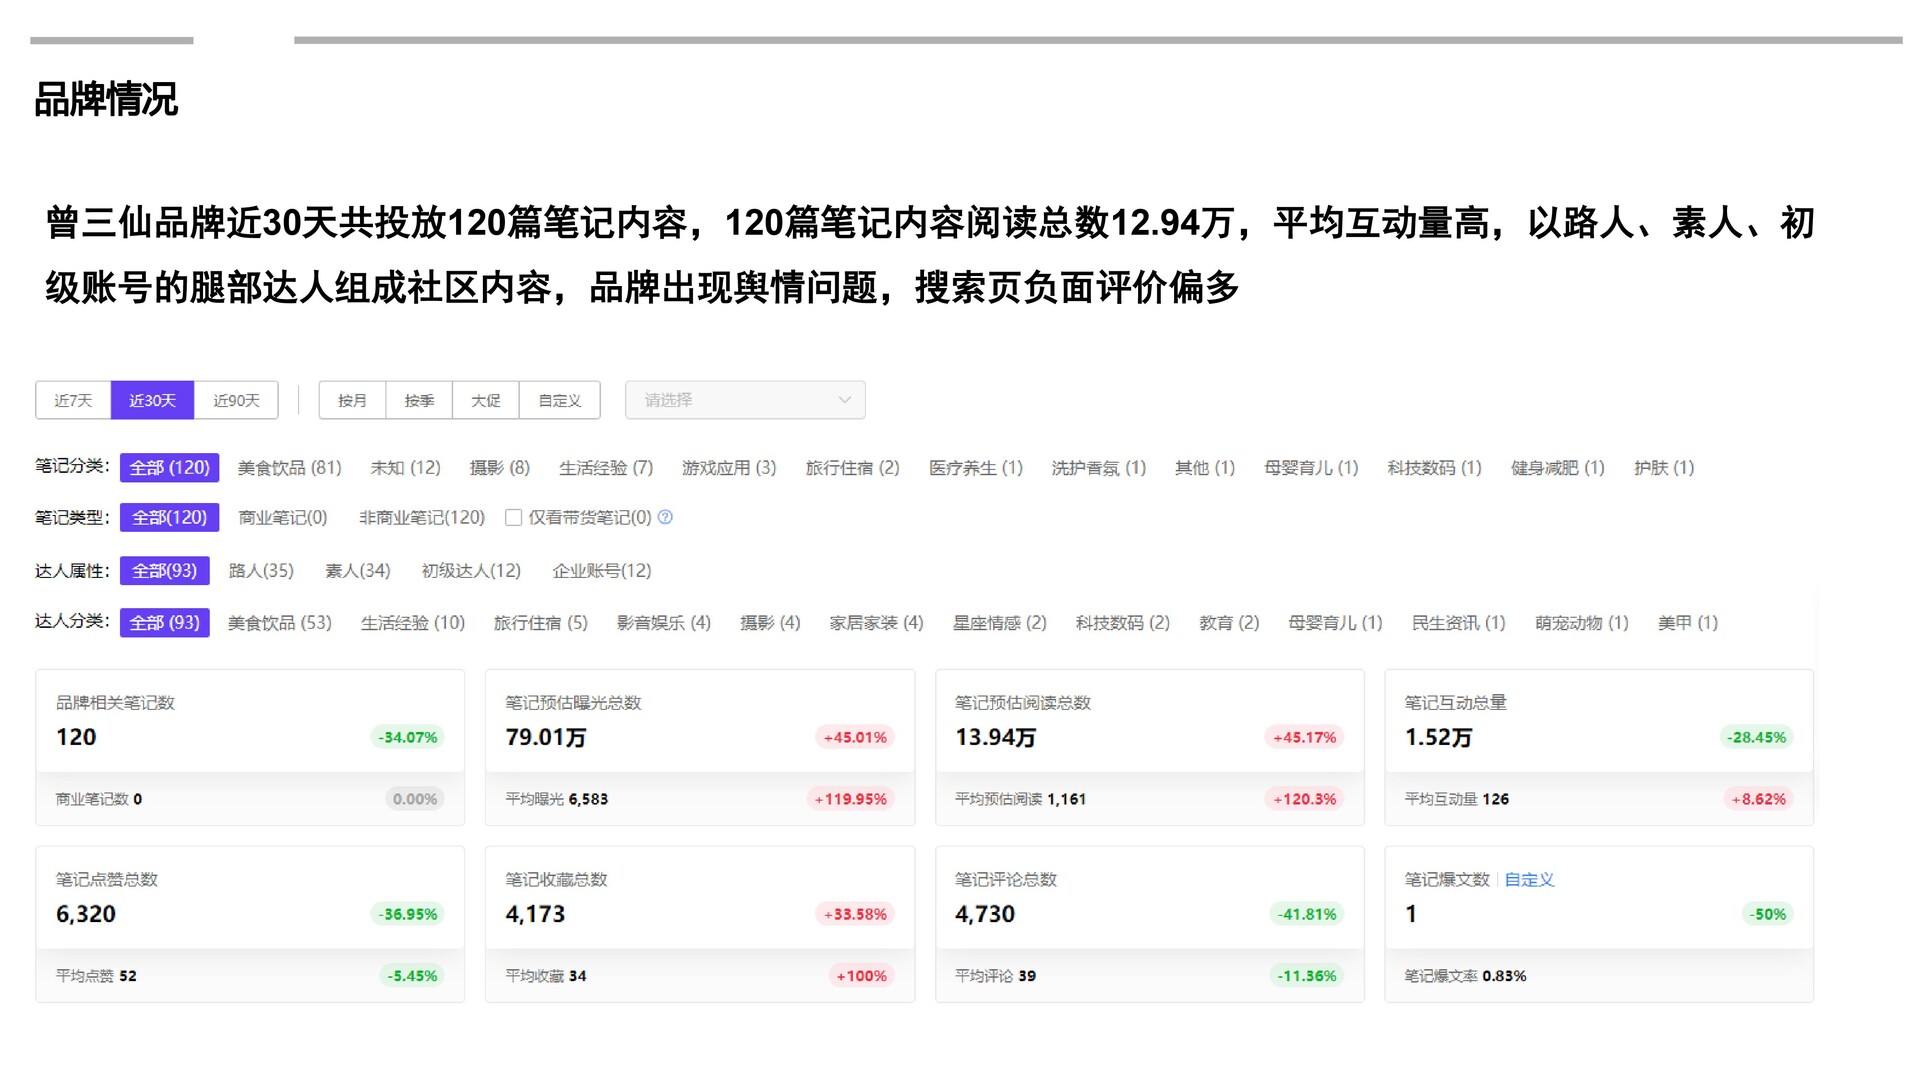Filter creator category 科技数码 (2)
Image resolution: width=1920 pixels, height=1080 pixels.
[x=1122, y=623]
